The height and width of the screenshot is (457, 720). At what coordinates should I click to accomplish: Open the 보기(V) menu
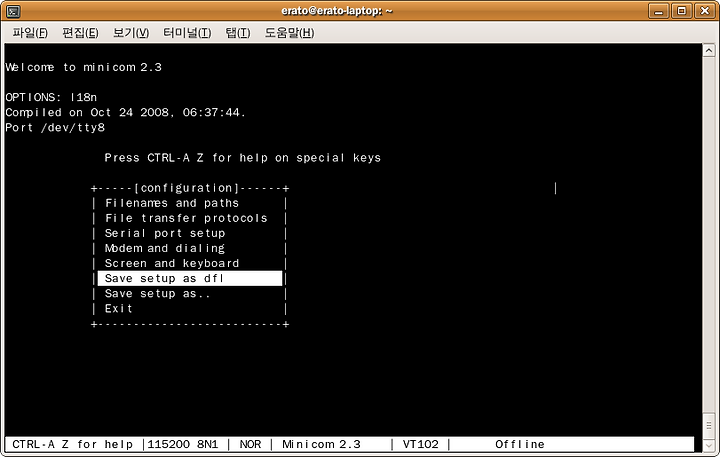(x=131, y=33)
